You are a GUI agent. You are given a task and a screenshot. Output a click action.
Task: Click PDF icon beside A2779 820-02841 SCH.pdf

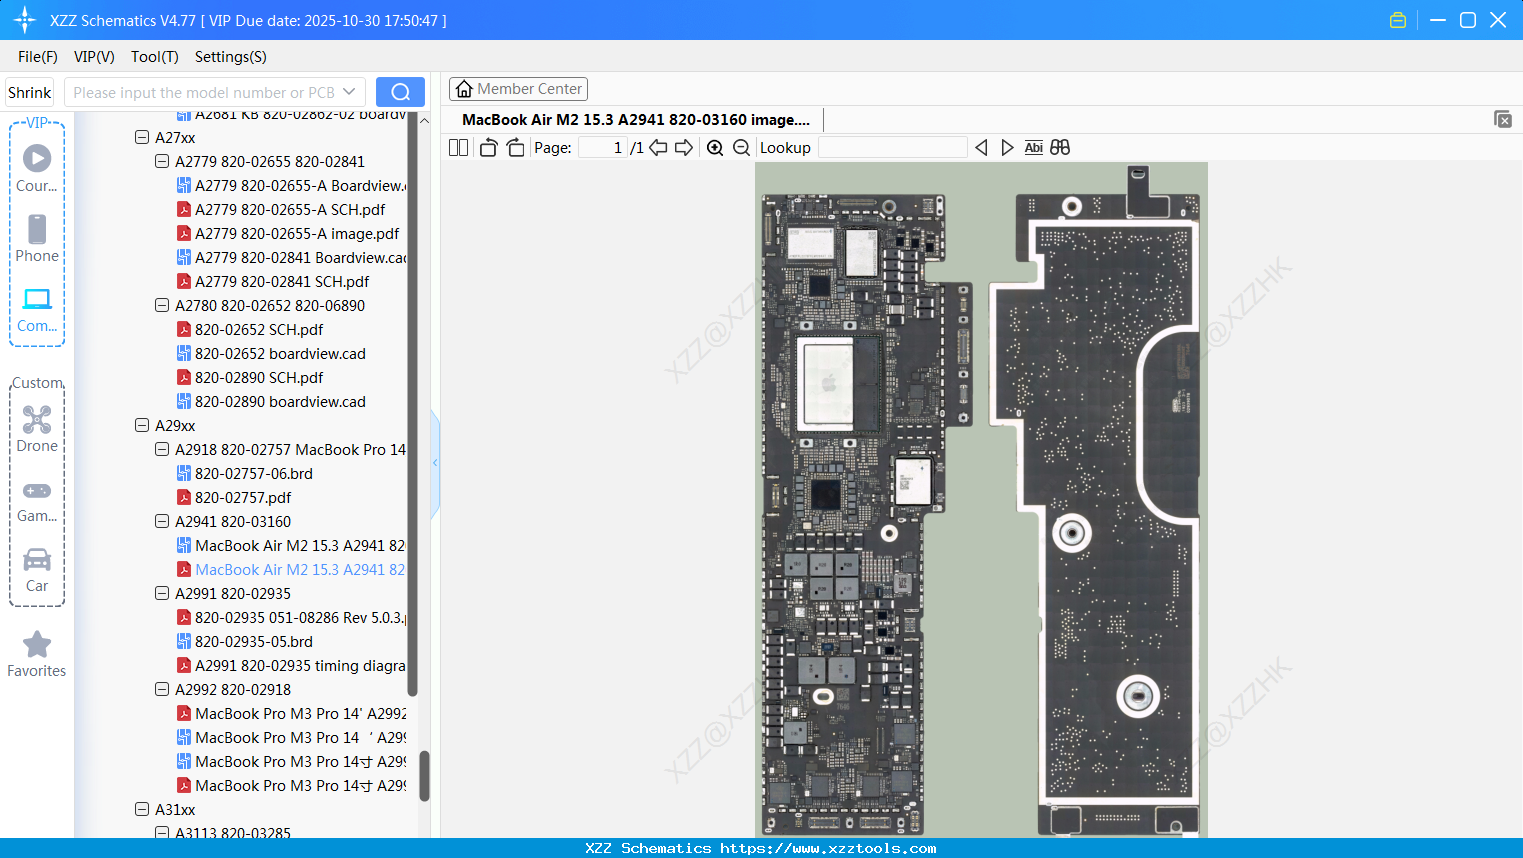click(184, 282)
